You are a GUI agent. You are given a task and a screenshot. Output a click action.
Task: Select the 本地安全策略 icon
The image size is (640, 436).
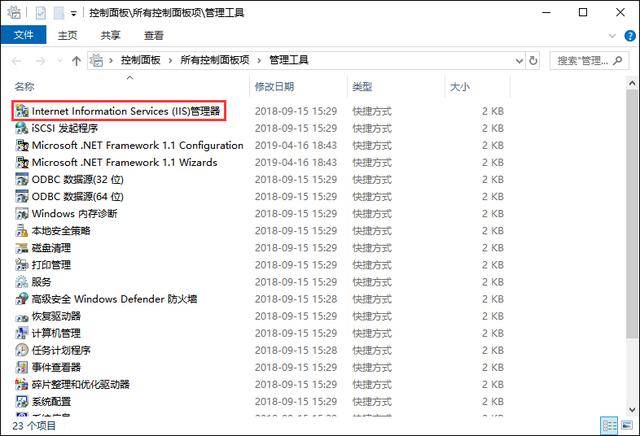pos(22,231)
